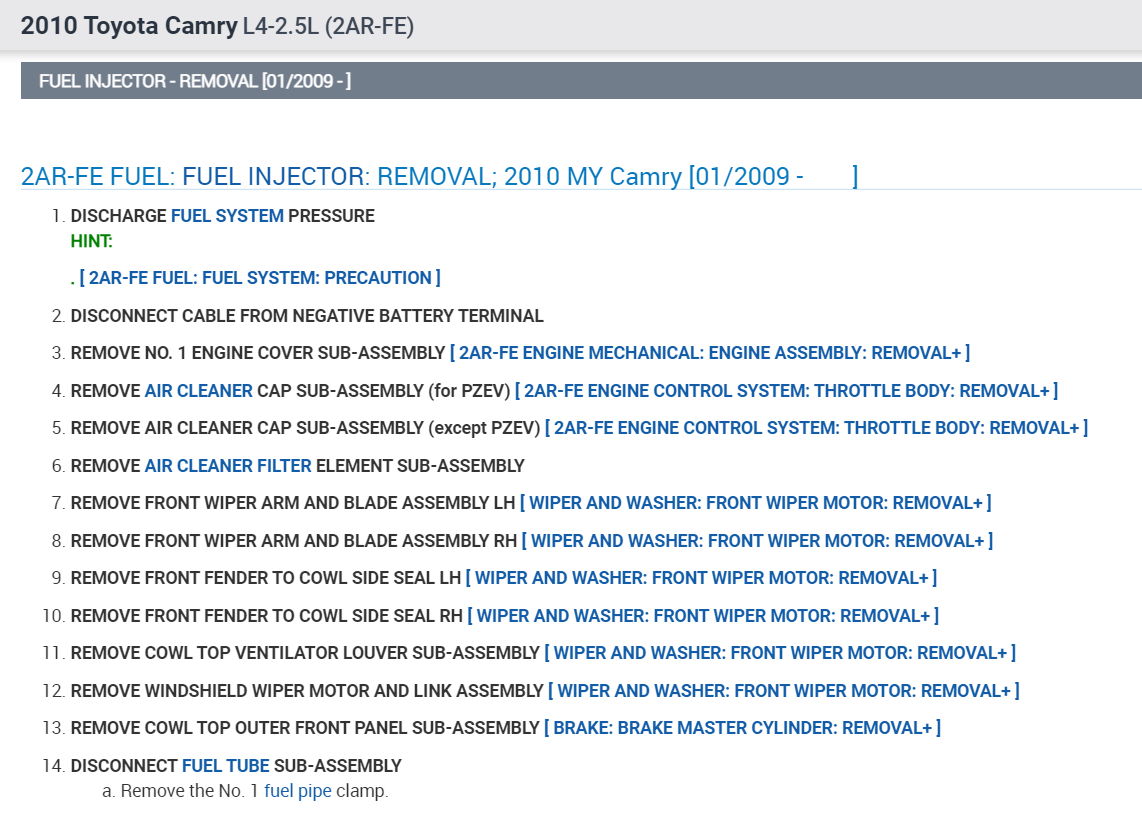Click the 2010 Toyota Camry vehicle title
This screenshot has height=827, width=1142.
(x=129, y=26)
